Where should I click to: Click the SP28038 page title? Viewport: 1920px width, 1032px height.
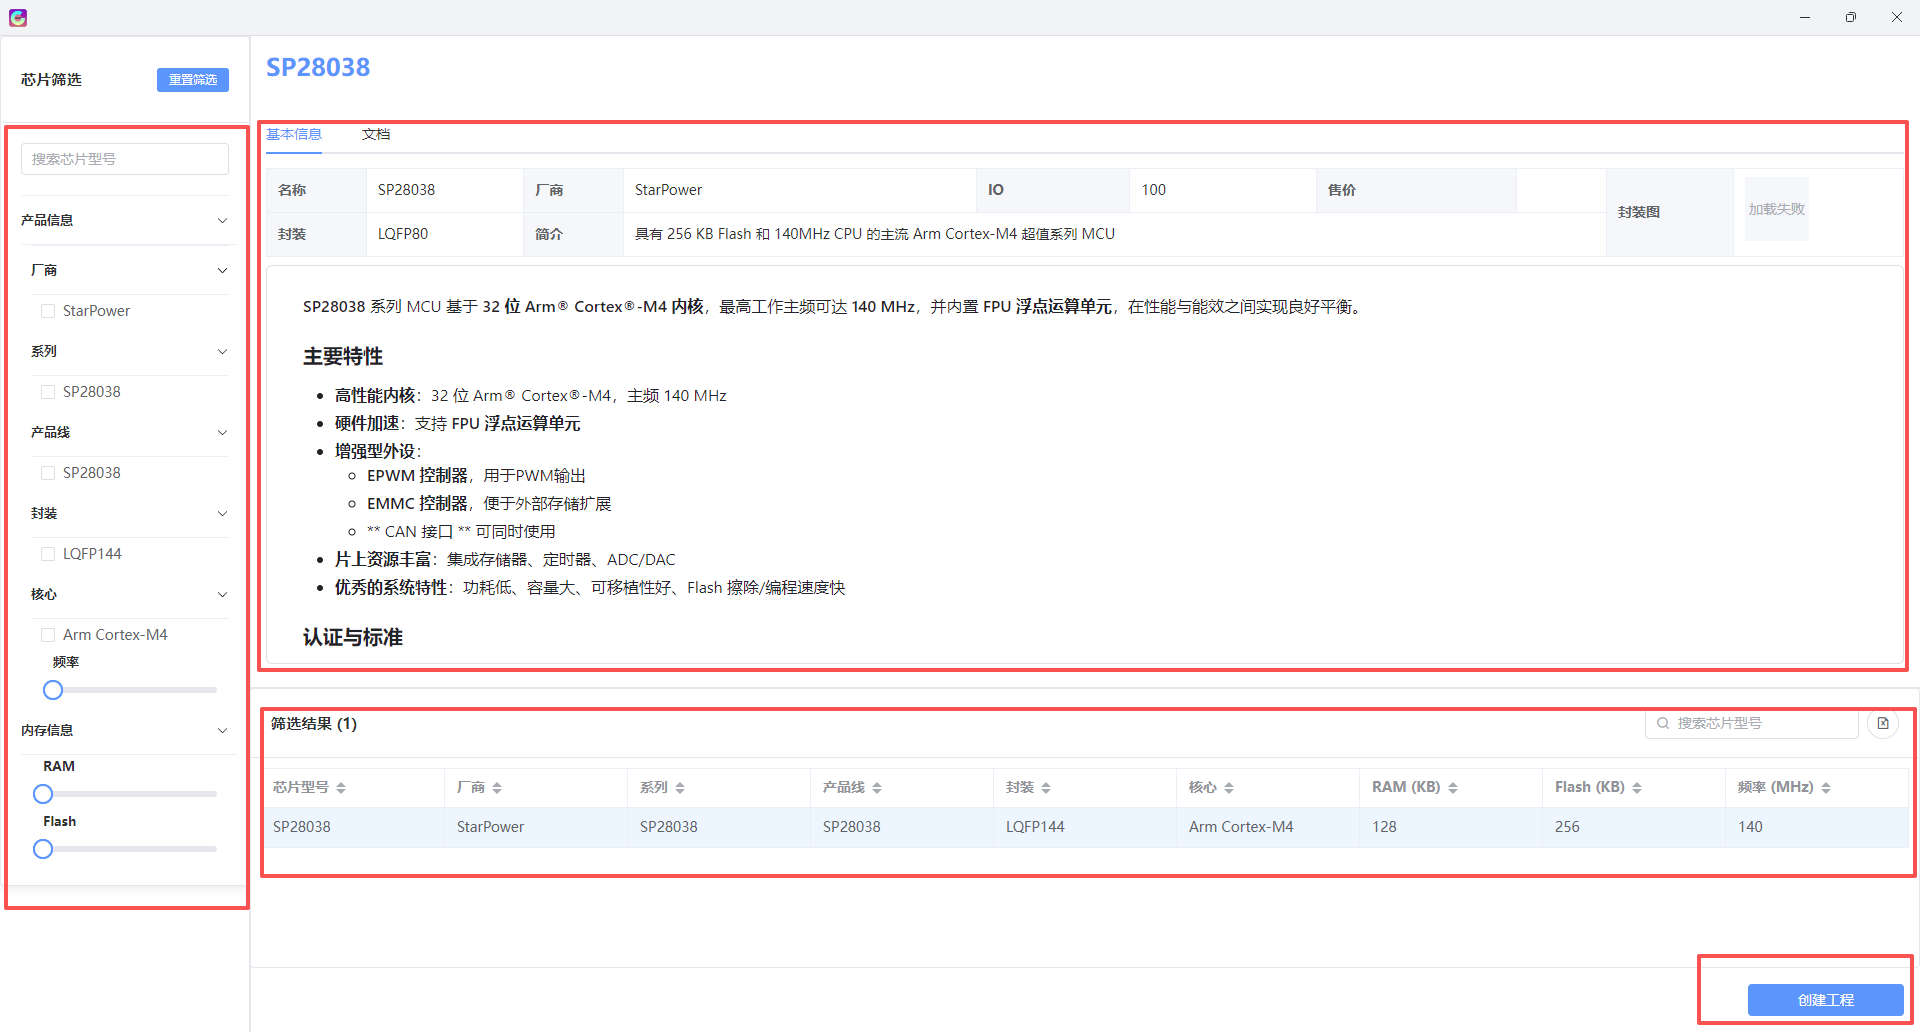coord(318,67)
